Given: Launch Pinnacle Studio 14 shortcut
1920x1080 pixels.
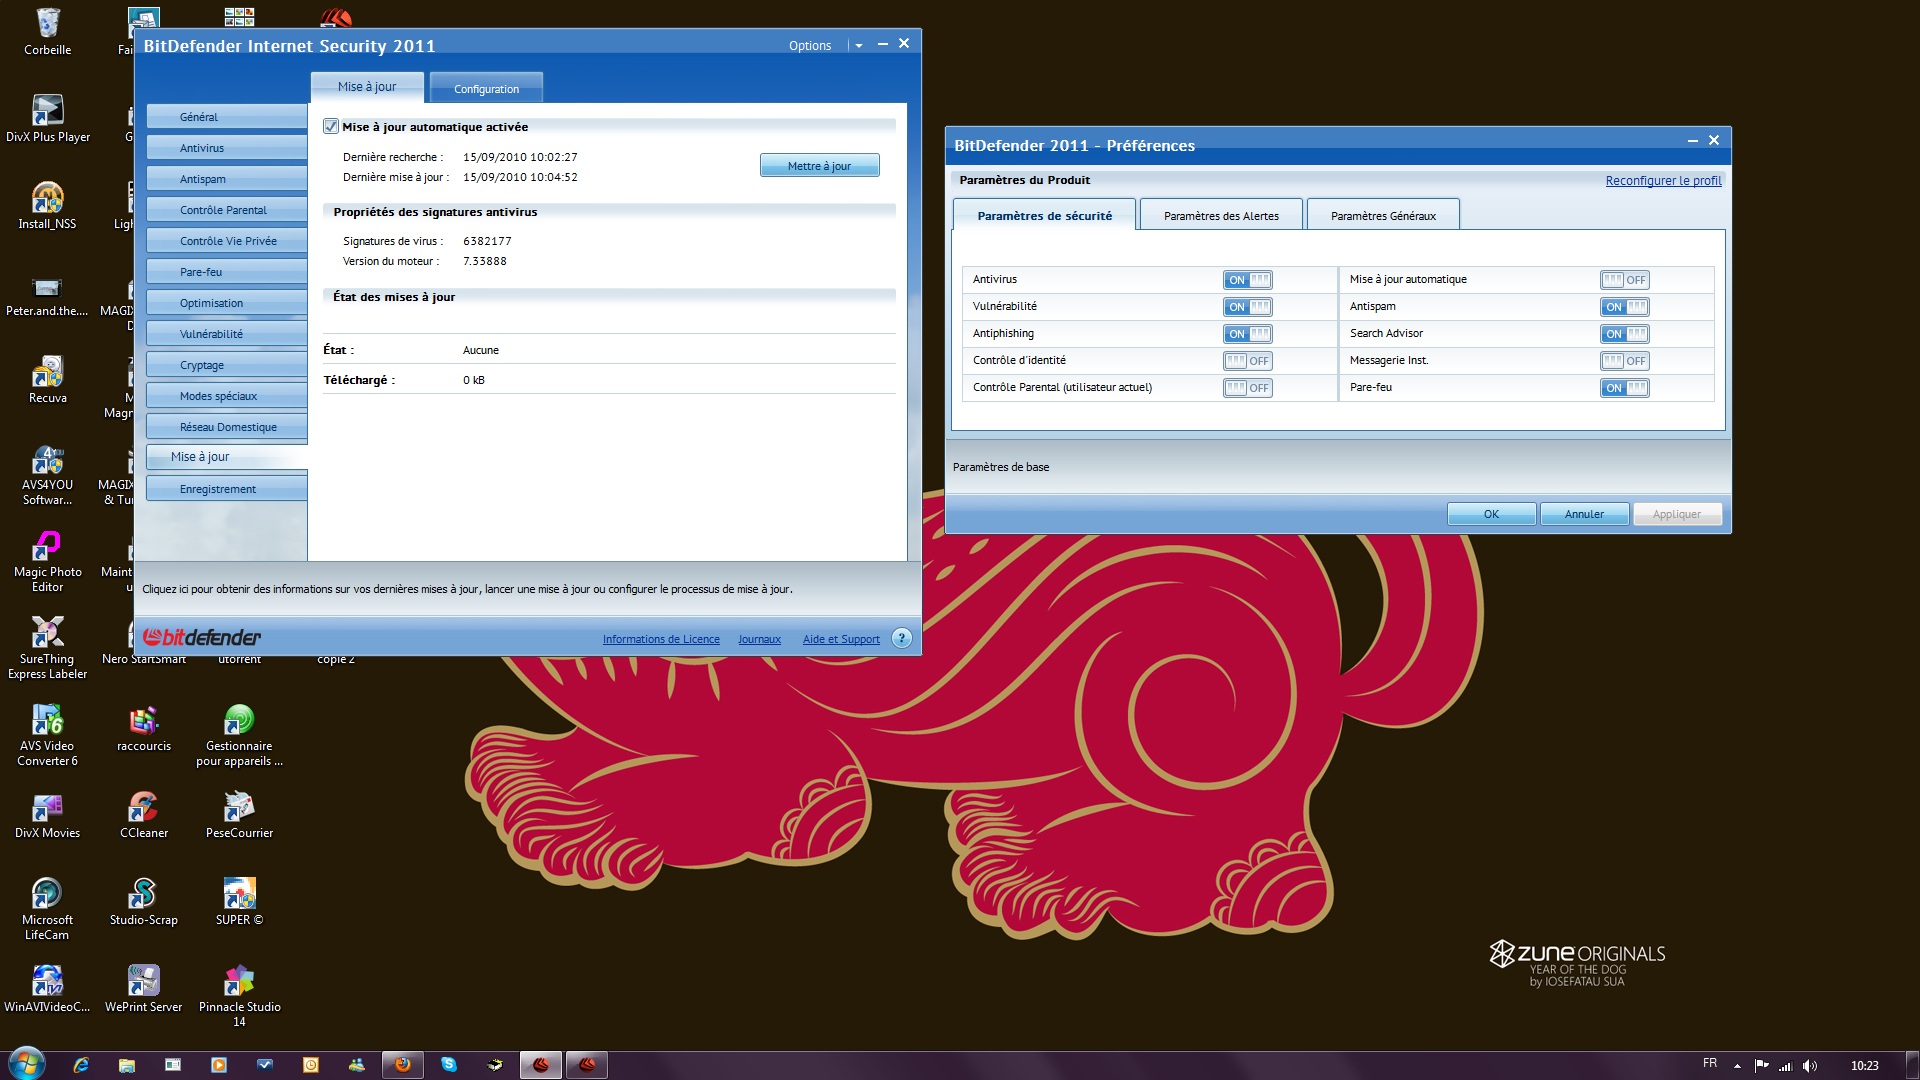Looking at the screenshot, I should point(239,996).
